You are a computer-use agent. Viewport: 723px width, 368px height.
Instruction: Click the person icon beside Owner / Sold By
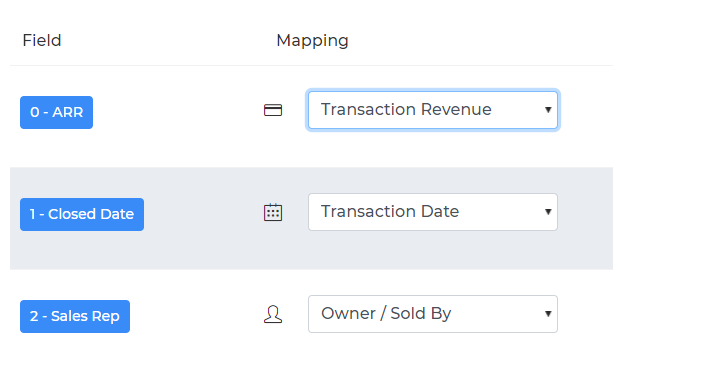point(273,315)
